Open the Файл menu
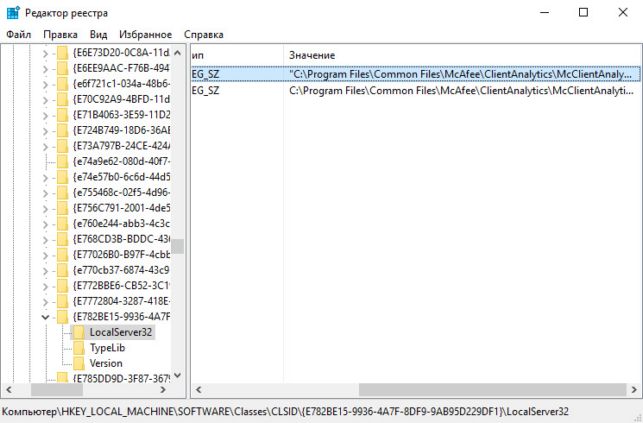 pos(18,34)
